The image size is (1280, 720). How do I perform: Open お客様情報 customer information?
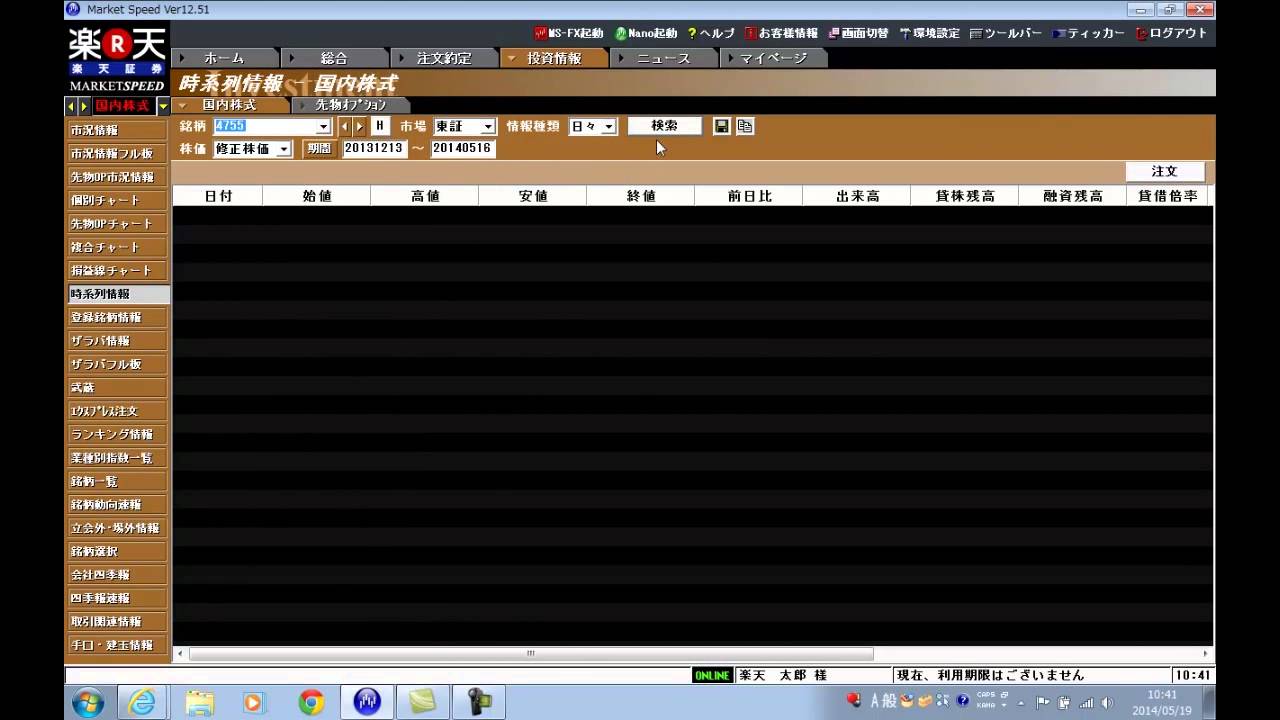780,33
